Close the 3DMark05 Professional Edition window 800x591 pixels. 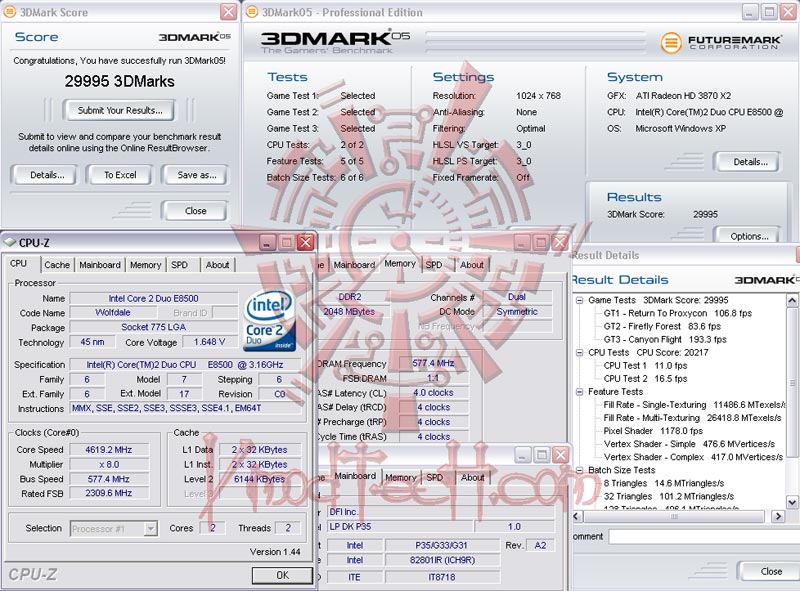(789, 11)
